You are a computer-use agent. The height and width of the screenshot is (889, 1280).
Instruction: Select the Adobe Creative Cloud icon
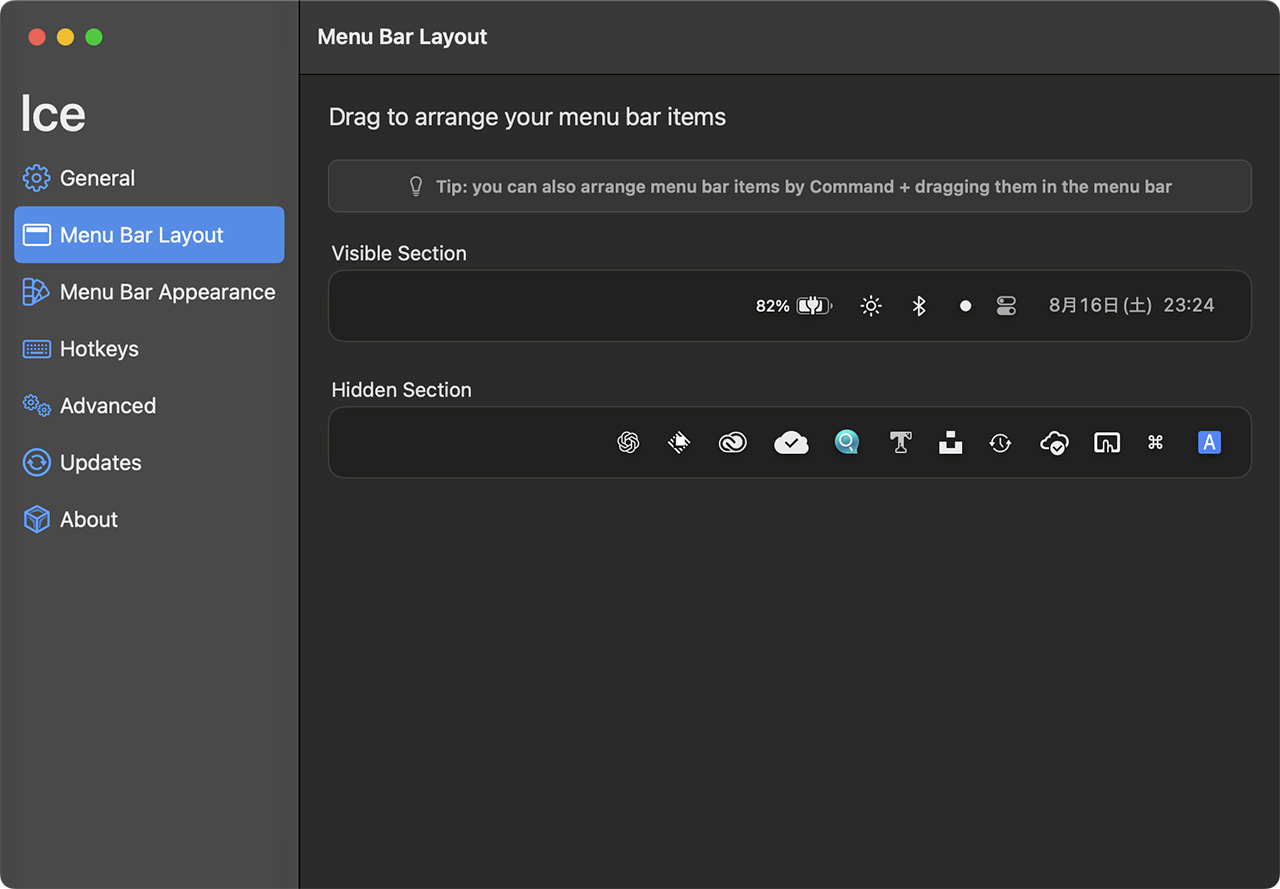pyautogui.click(x=733, y=442)
